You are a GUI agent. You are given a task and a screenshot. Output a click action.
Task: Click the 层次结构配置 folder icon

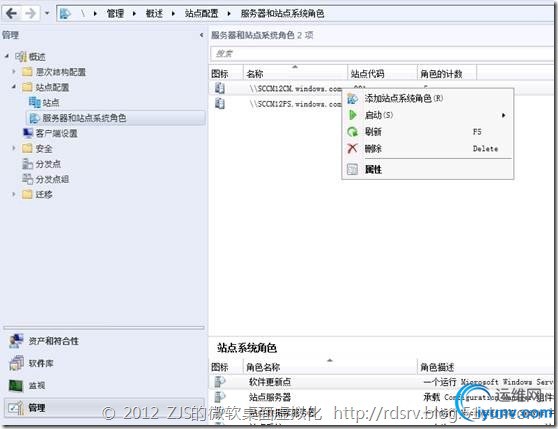coord(27,72)
